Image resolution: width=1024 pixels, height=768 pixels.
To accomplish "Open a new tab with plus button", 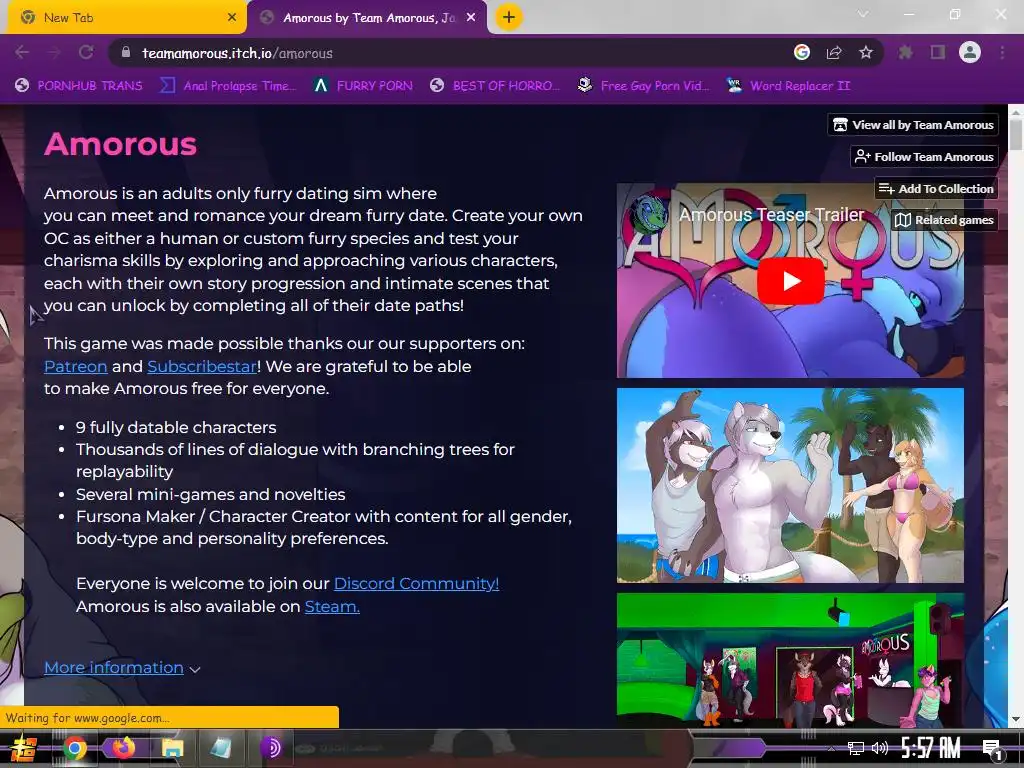I will pyautogui.click(x=509, y=17).
